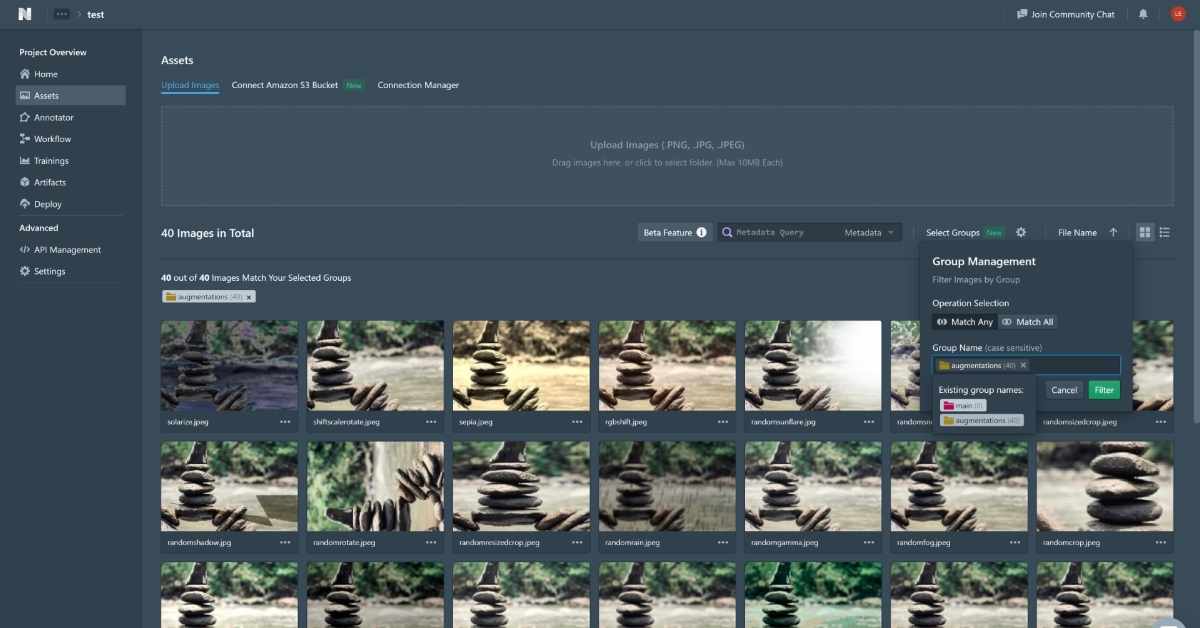Choose existing group name augmentations
Viewport: 1200px width, 628px height.
982,420
